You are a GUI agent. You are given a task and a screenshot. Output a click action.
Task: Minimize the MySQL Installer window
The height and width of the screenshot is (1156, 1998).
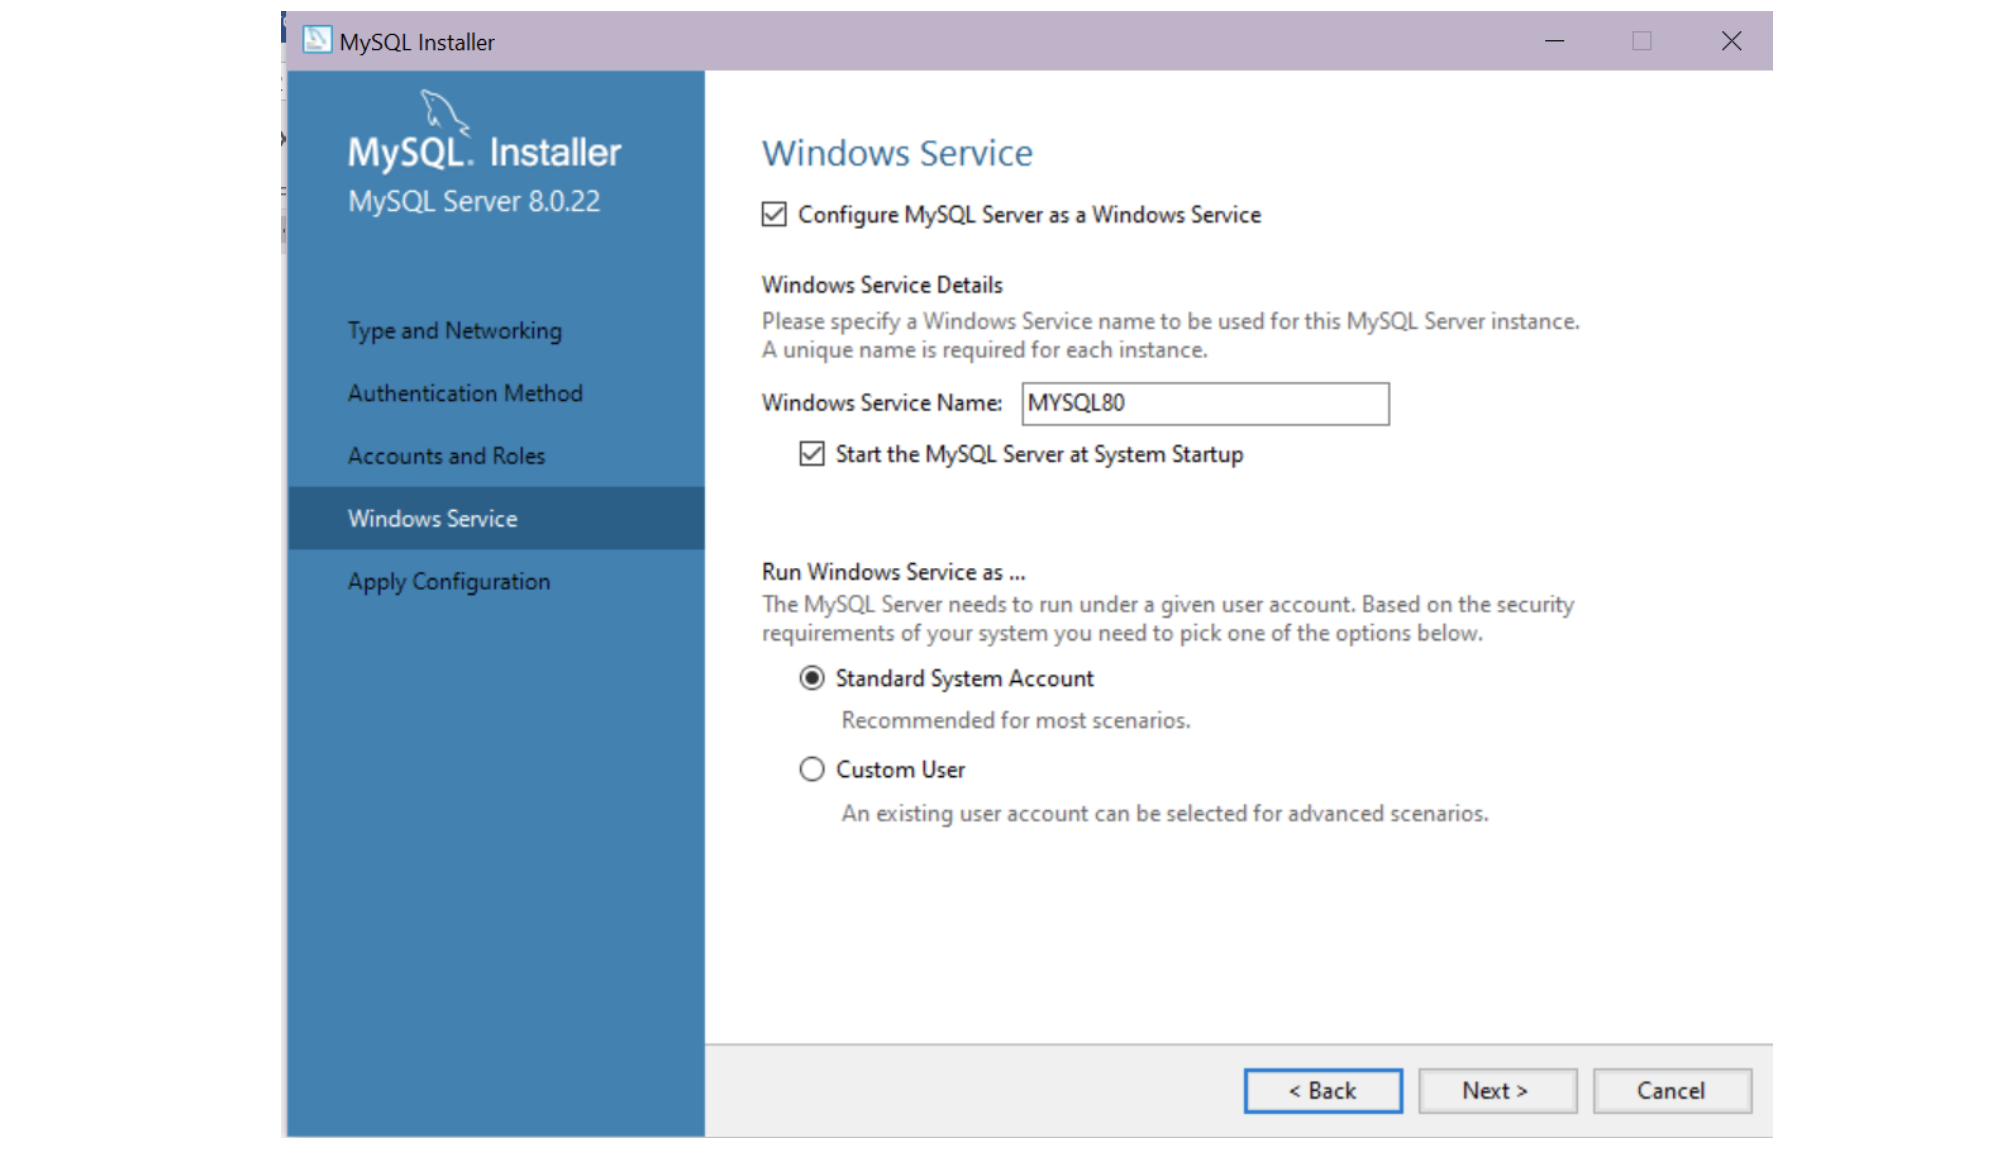pyautogui.click(x=1554, y=41)
